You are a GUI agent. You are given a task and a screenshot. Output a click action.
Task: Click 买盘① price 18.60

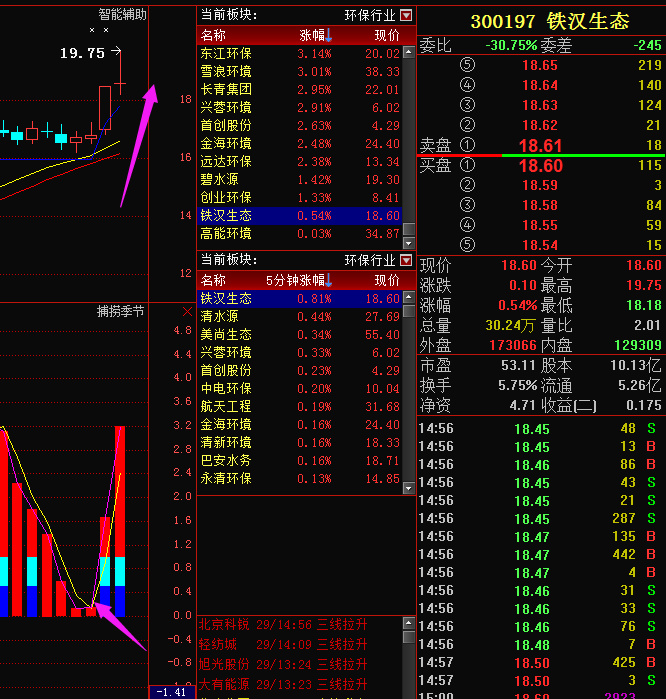540,166
